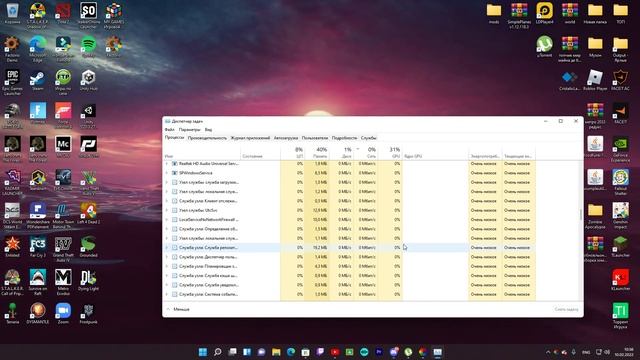Select the Microsoft Edge desktop icon
The image size is (640, 360).
click(x=38, y=49)
